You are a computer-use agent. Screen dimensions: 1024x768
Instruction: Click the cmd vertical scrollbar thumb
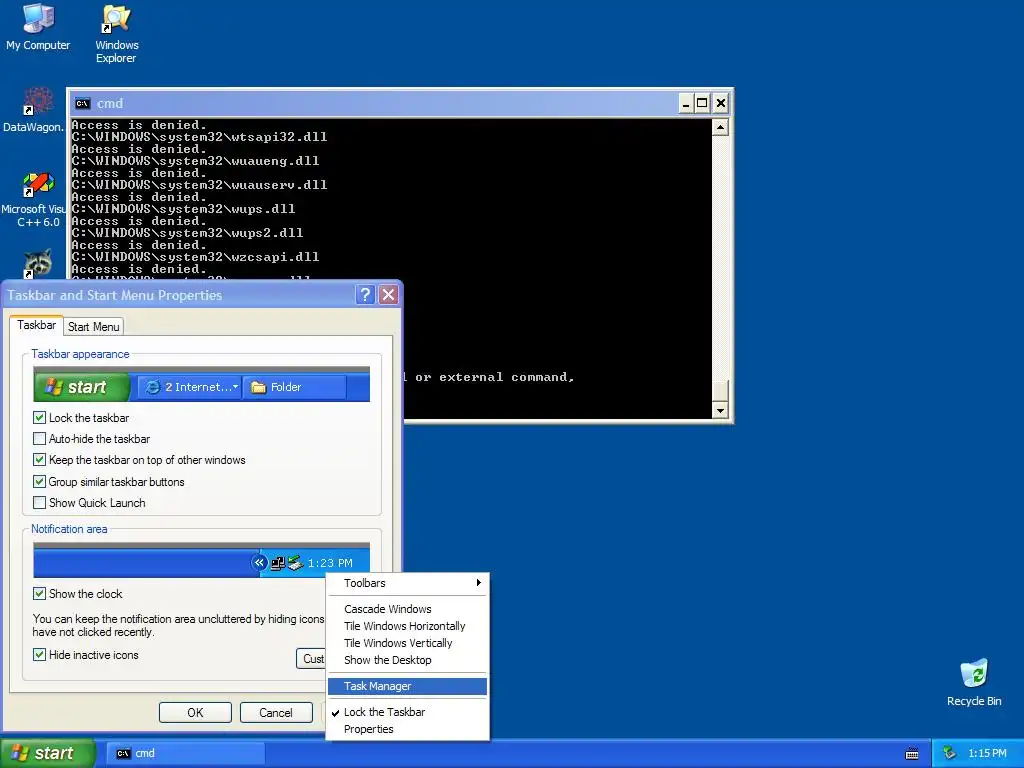[x=720, y=391]
